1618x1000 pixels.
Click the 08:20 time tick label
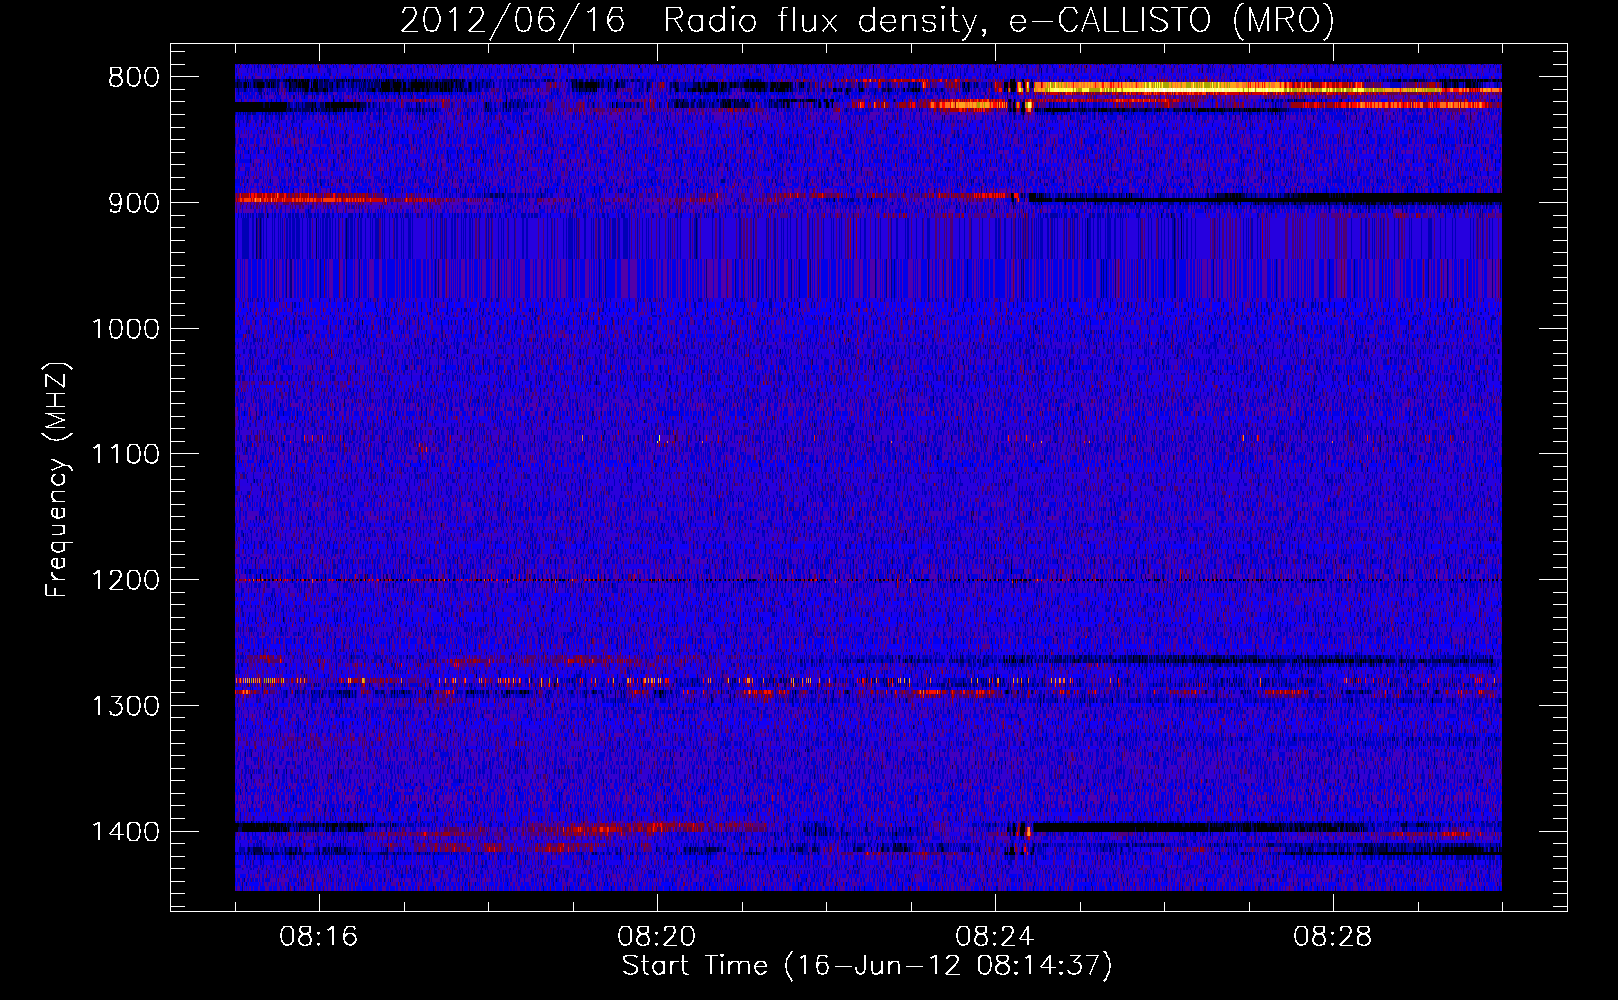(657, 937)
